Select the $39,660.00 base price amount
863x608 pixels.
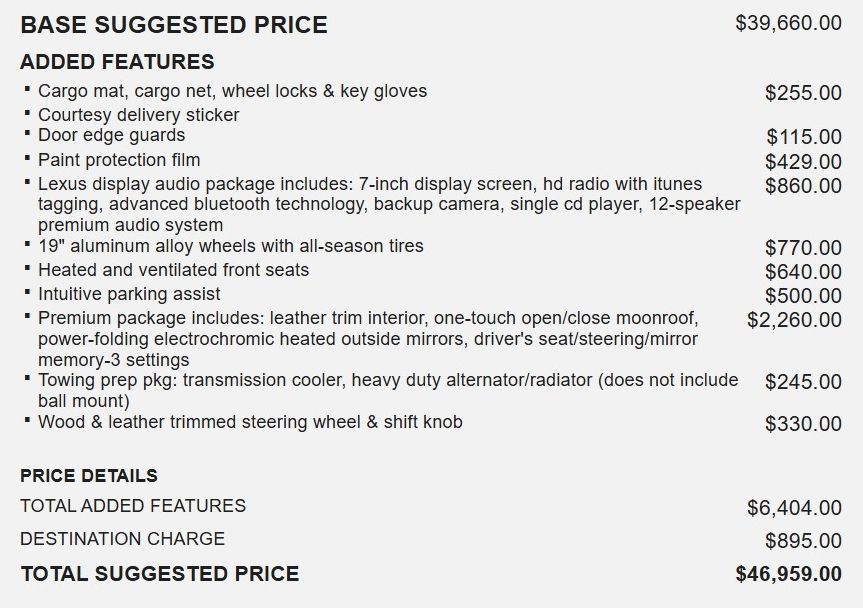click(x=788, y=23)
